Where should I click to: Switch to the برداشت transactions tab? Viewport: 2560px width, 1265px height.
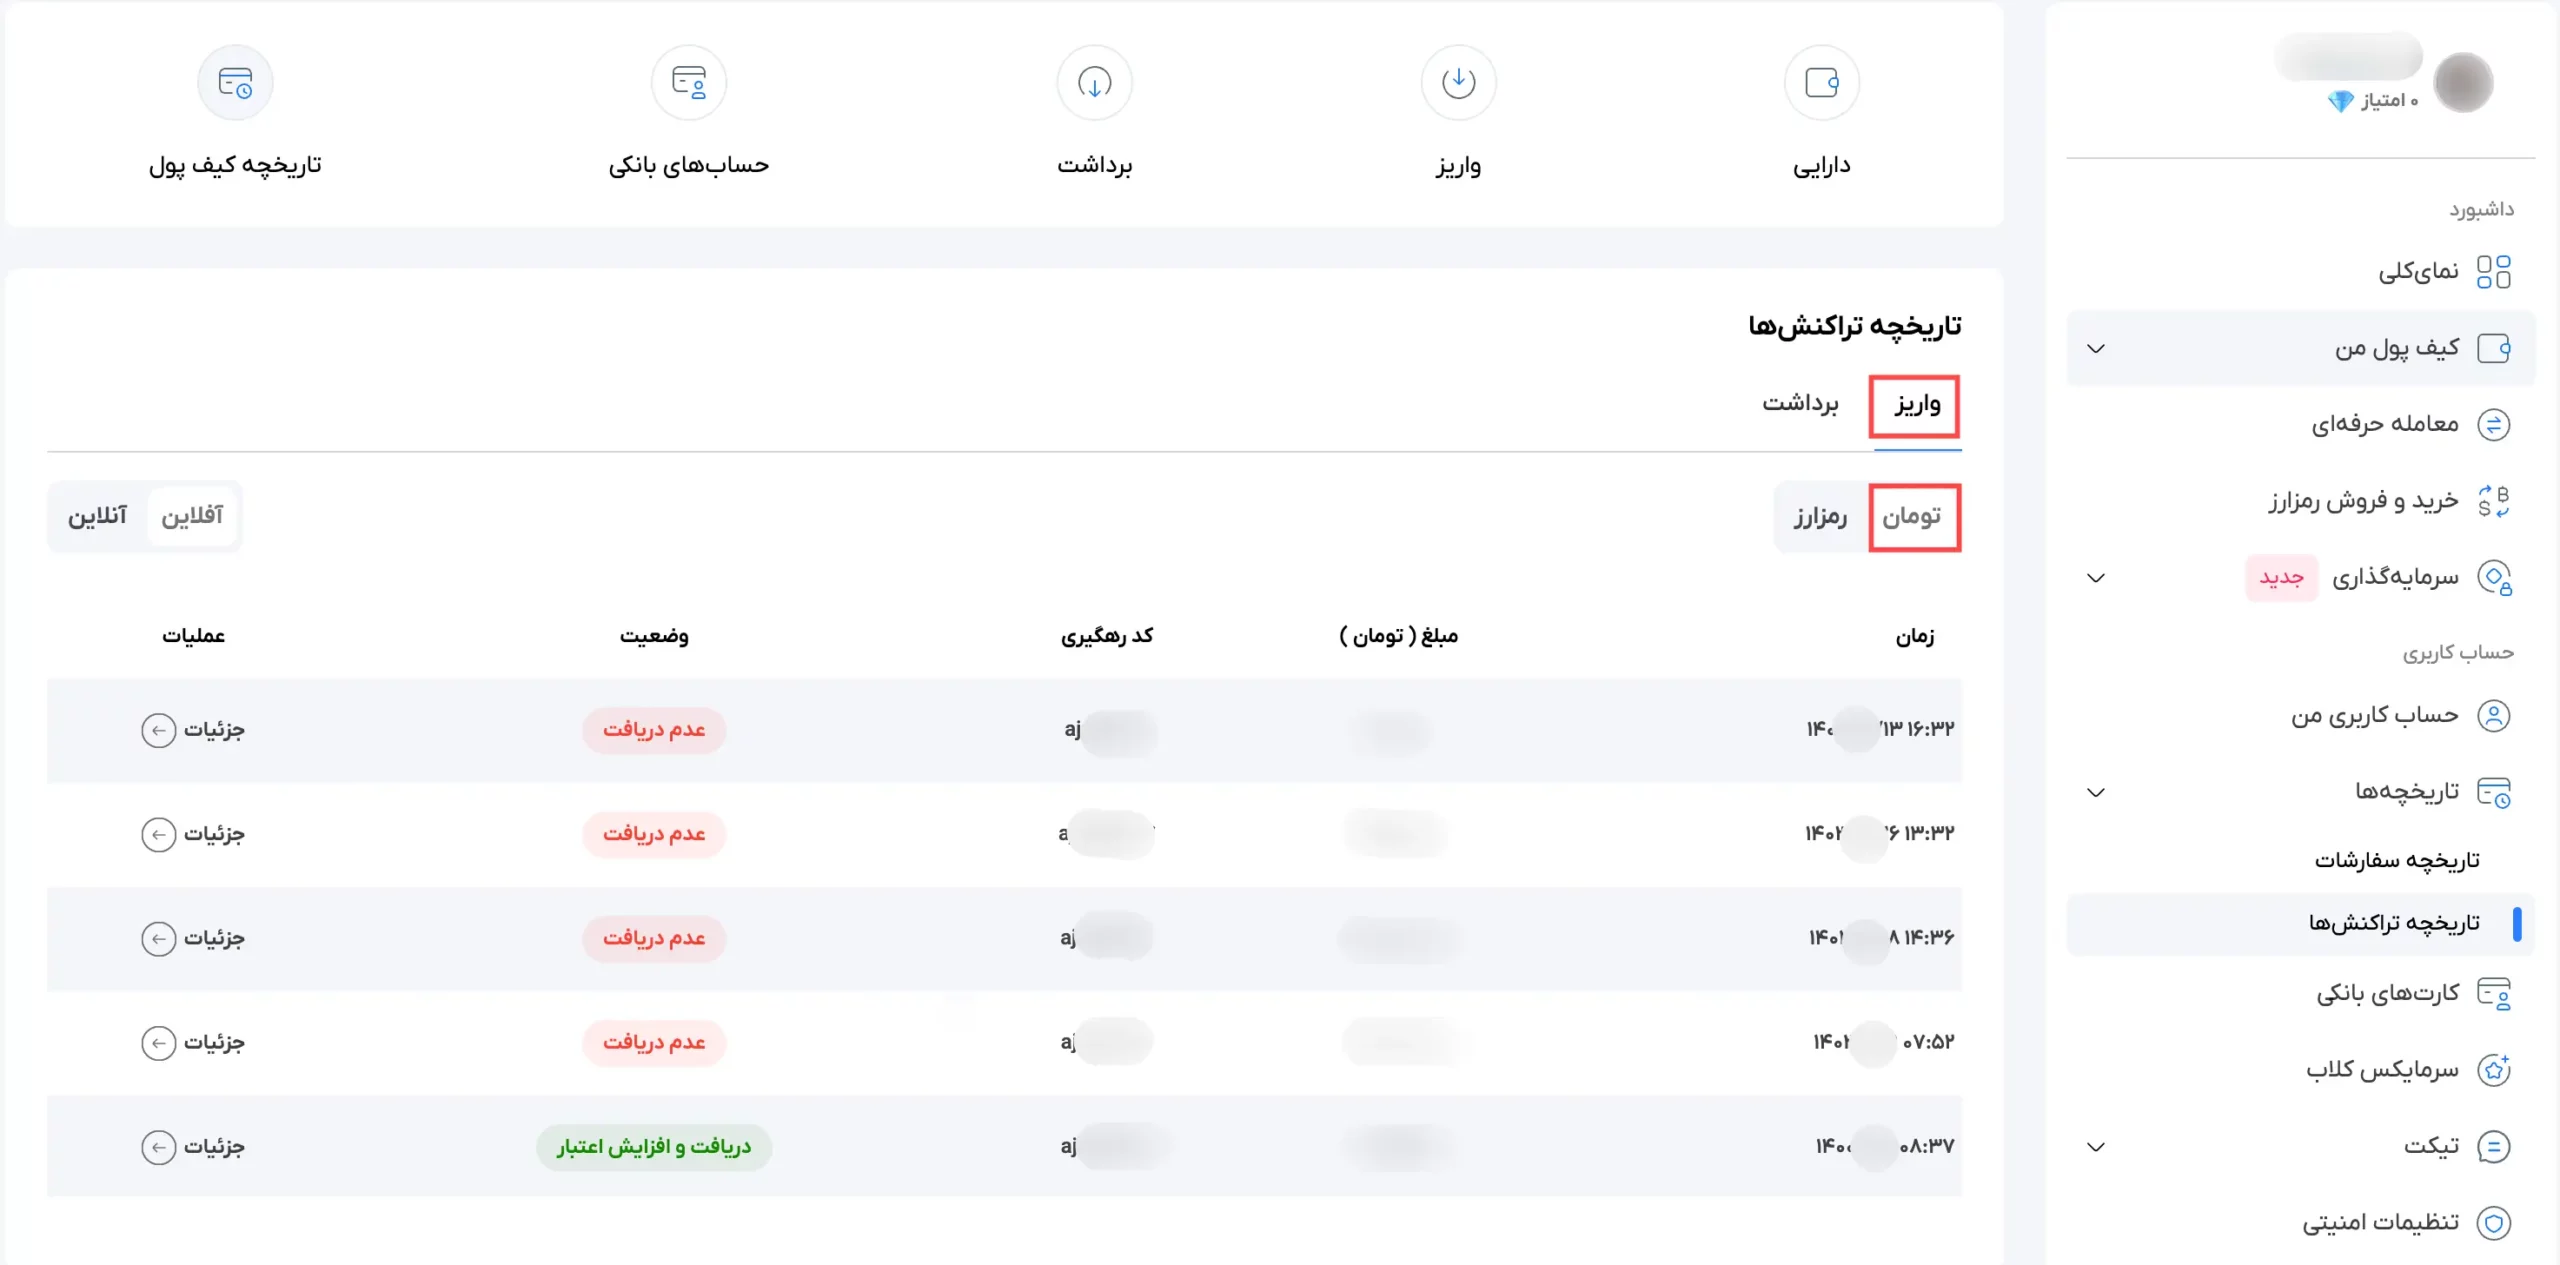point(1800,403)
